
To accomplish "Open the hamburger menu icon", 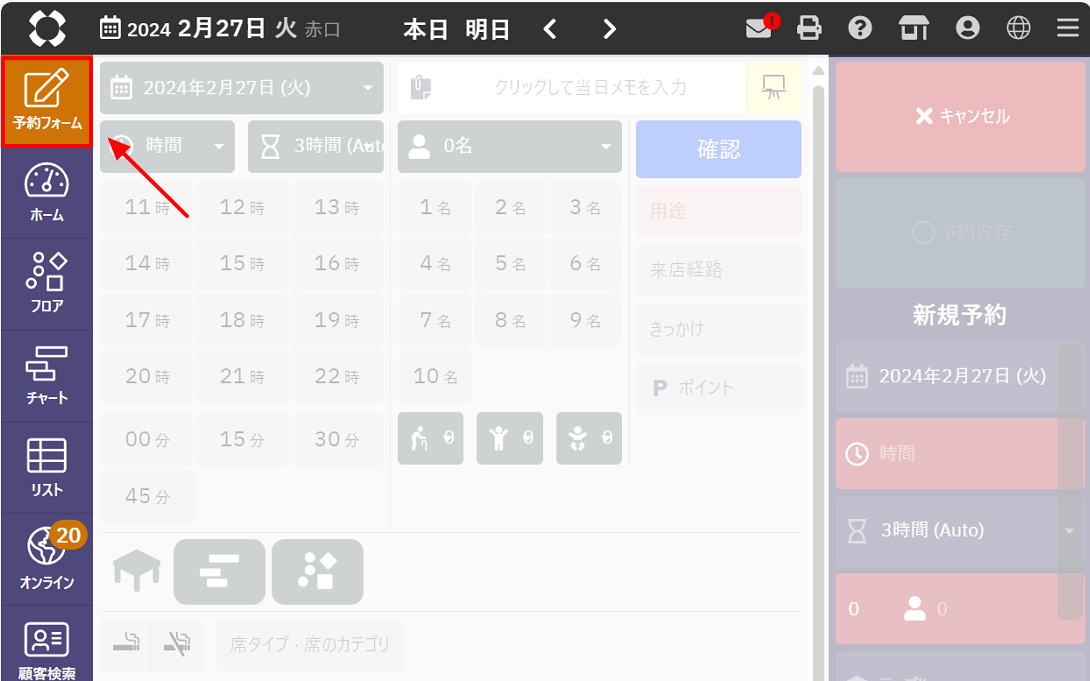I will click(1067, 28).
